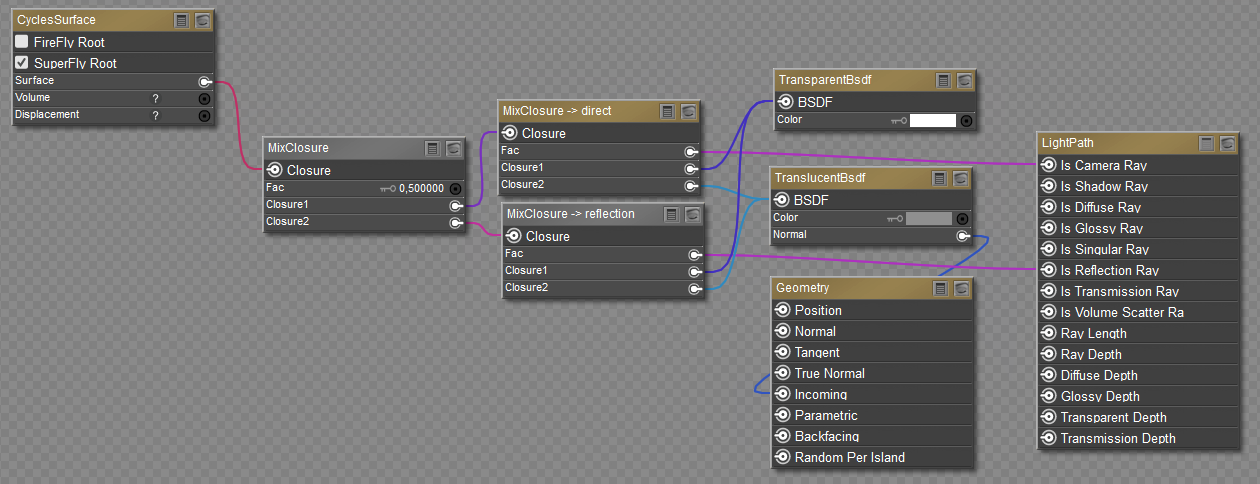Image resolution: width=1260 pixels, height=484 pixels.
Task: Open the white TransparentBsdf Color swatch
Action: [x=933, y=120]
